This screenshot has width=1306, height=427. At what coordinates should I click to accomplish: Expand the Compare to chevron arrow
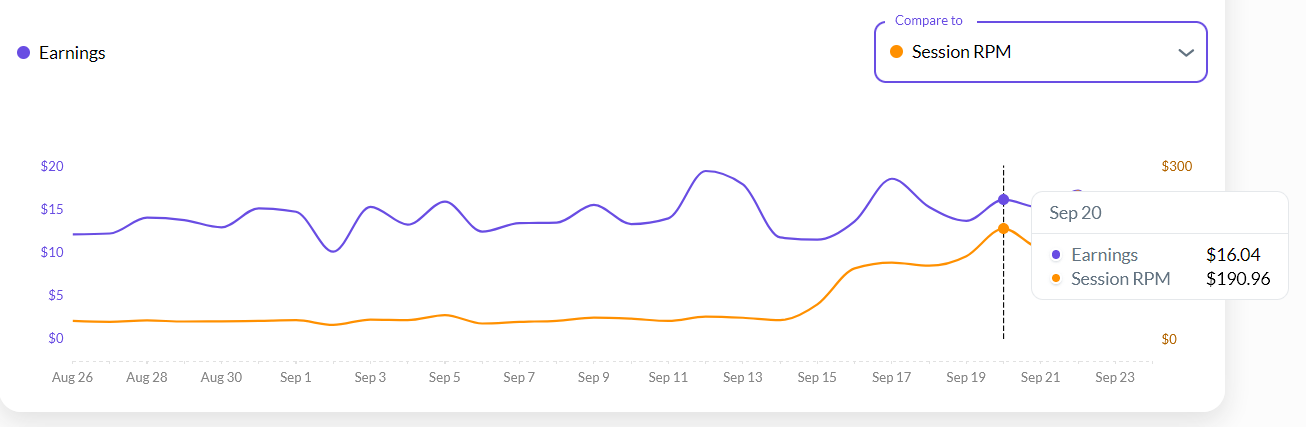1186,52
